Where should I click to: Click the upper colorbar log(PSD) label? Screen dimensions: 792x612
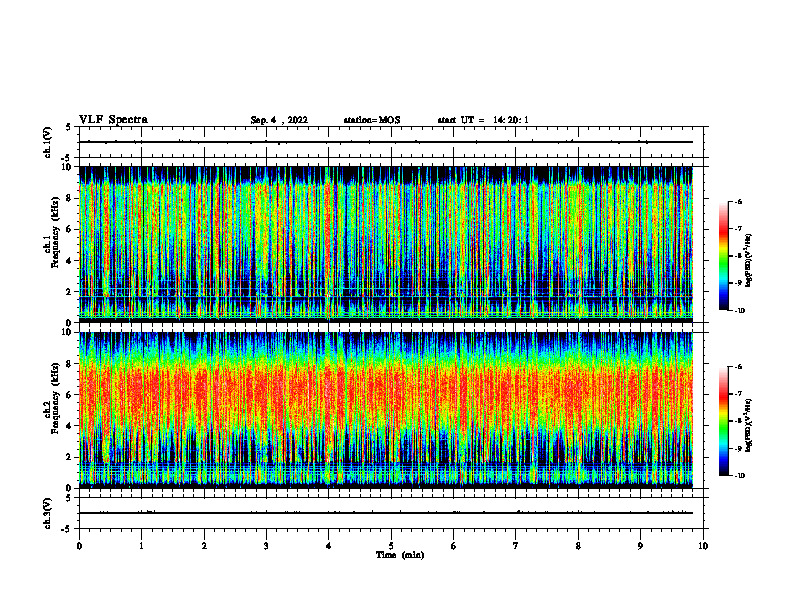coord(749,260)
